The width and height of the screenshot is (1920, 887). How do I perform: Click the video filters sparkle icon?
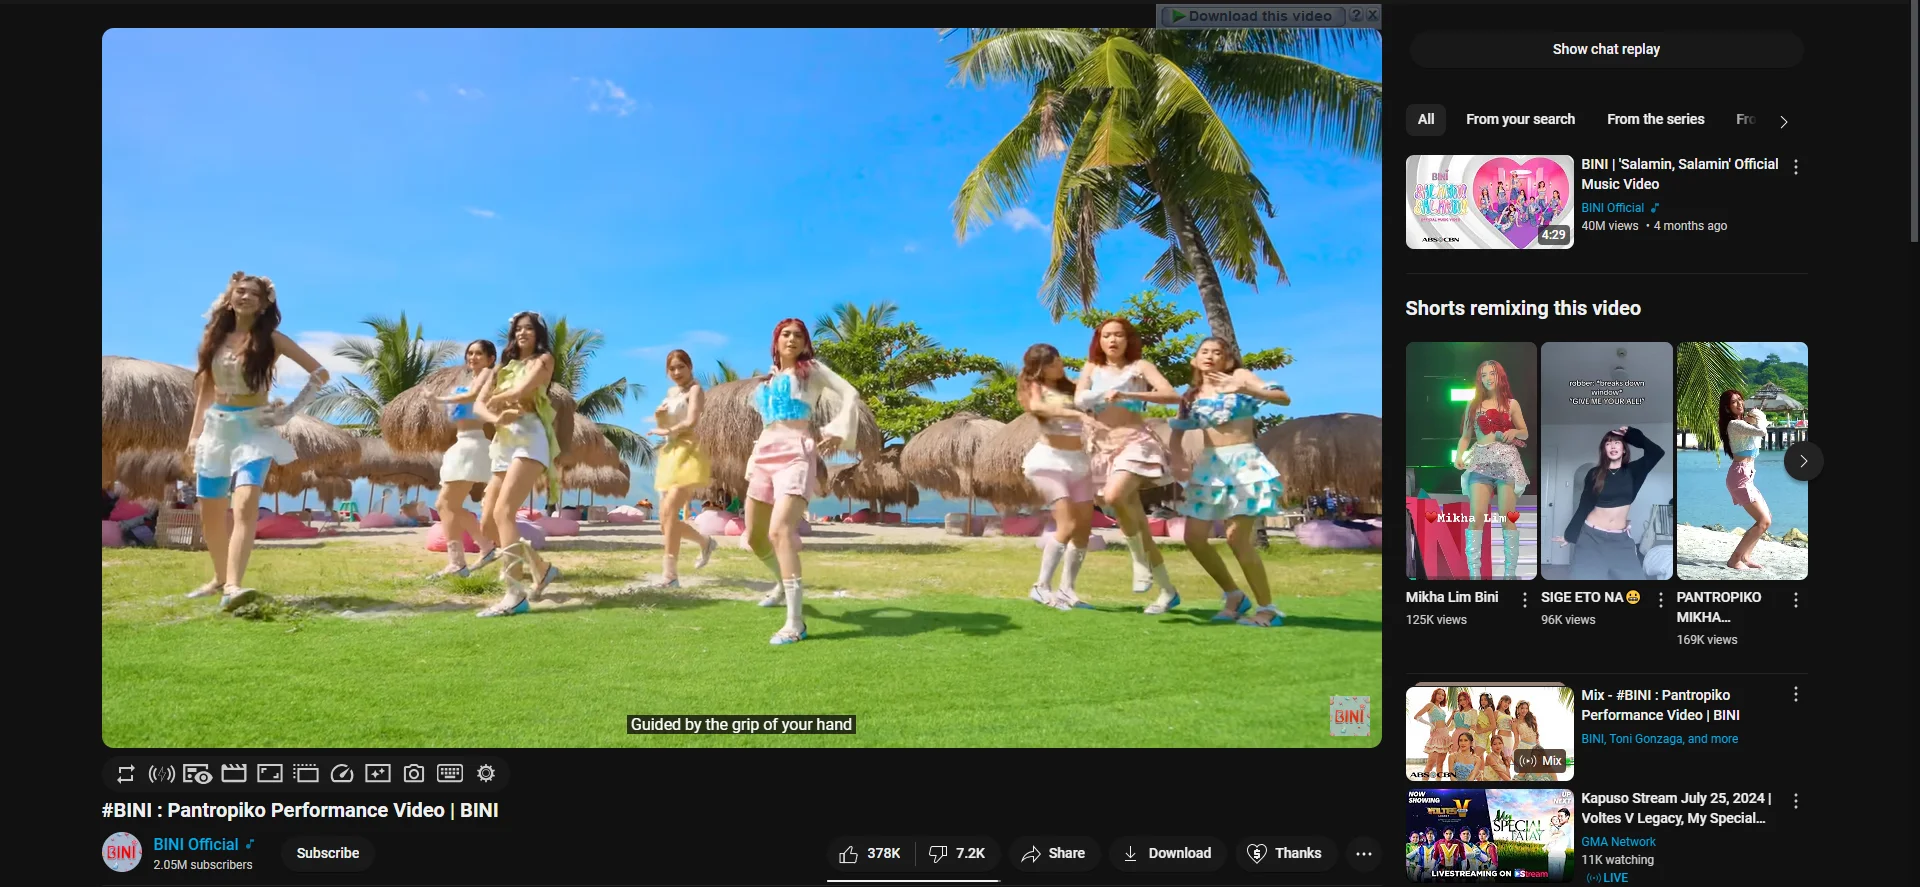coord(378,774)
